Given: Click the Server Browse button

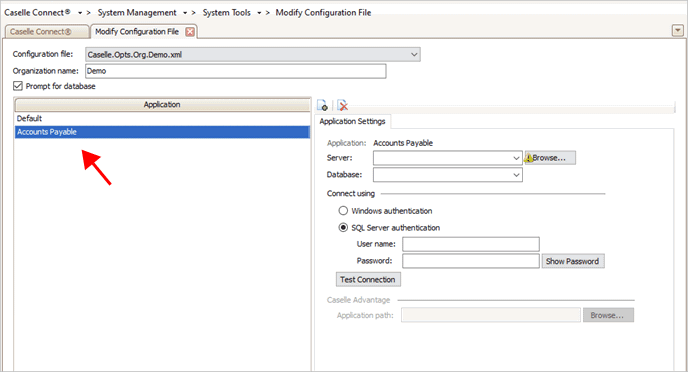Looking at the screenshot, I should click(550, 158).
